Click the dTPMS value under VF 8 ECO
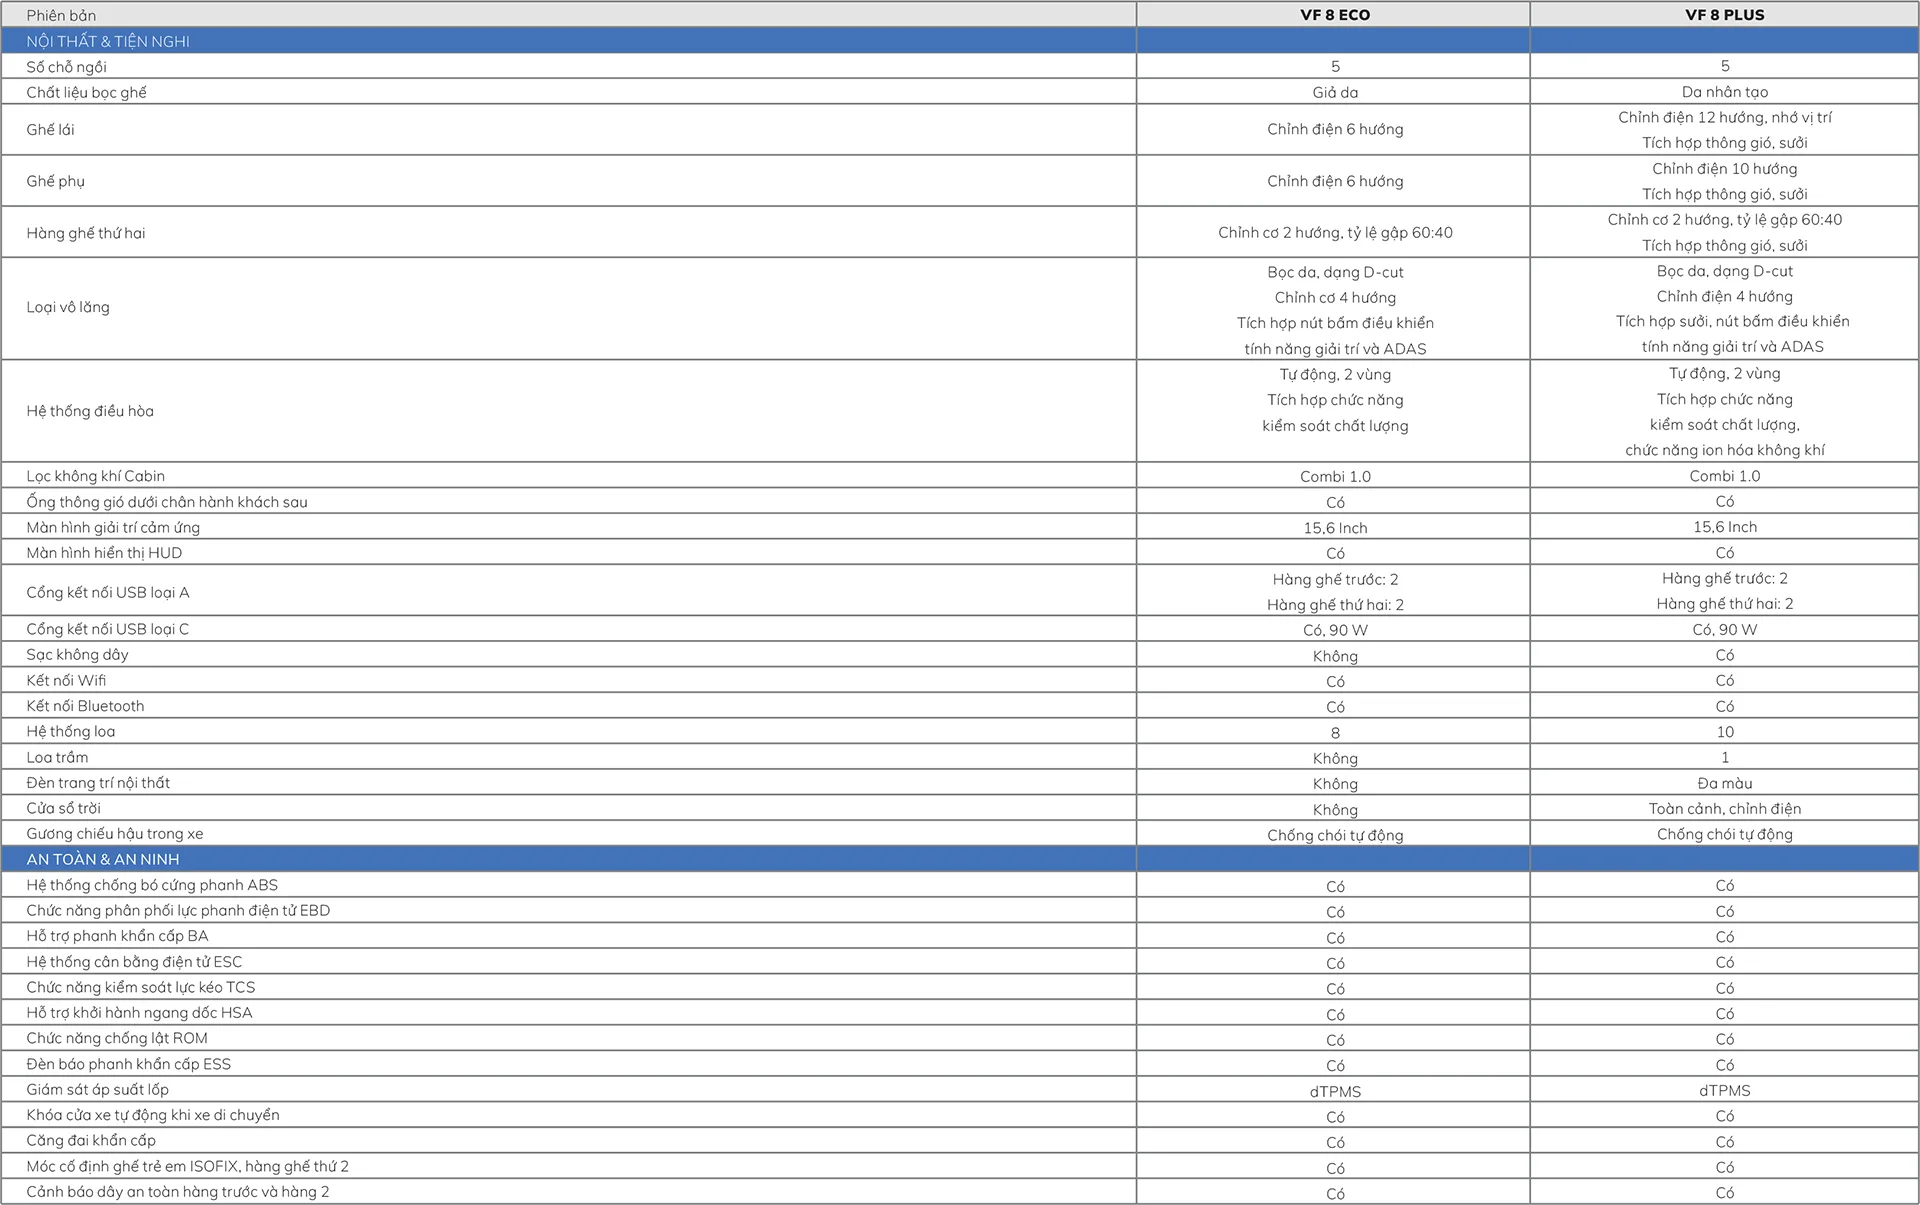This screenshot has height=1205, width=1920. pyautogui.click(x=1334, y=1091)
